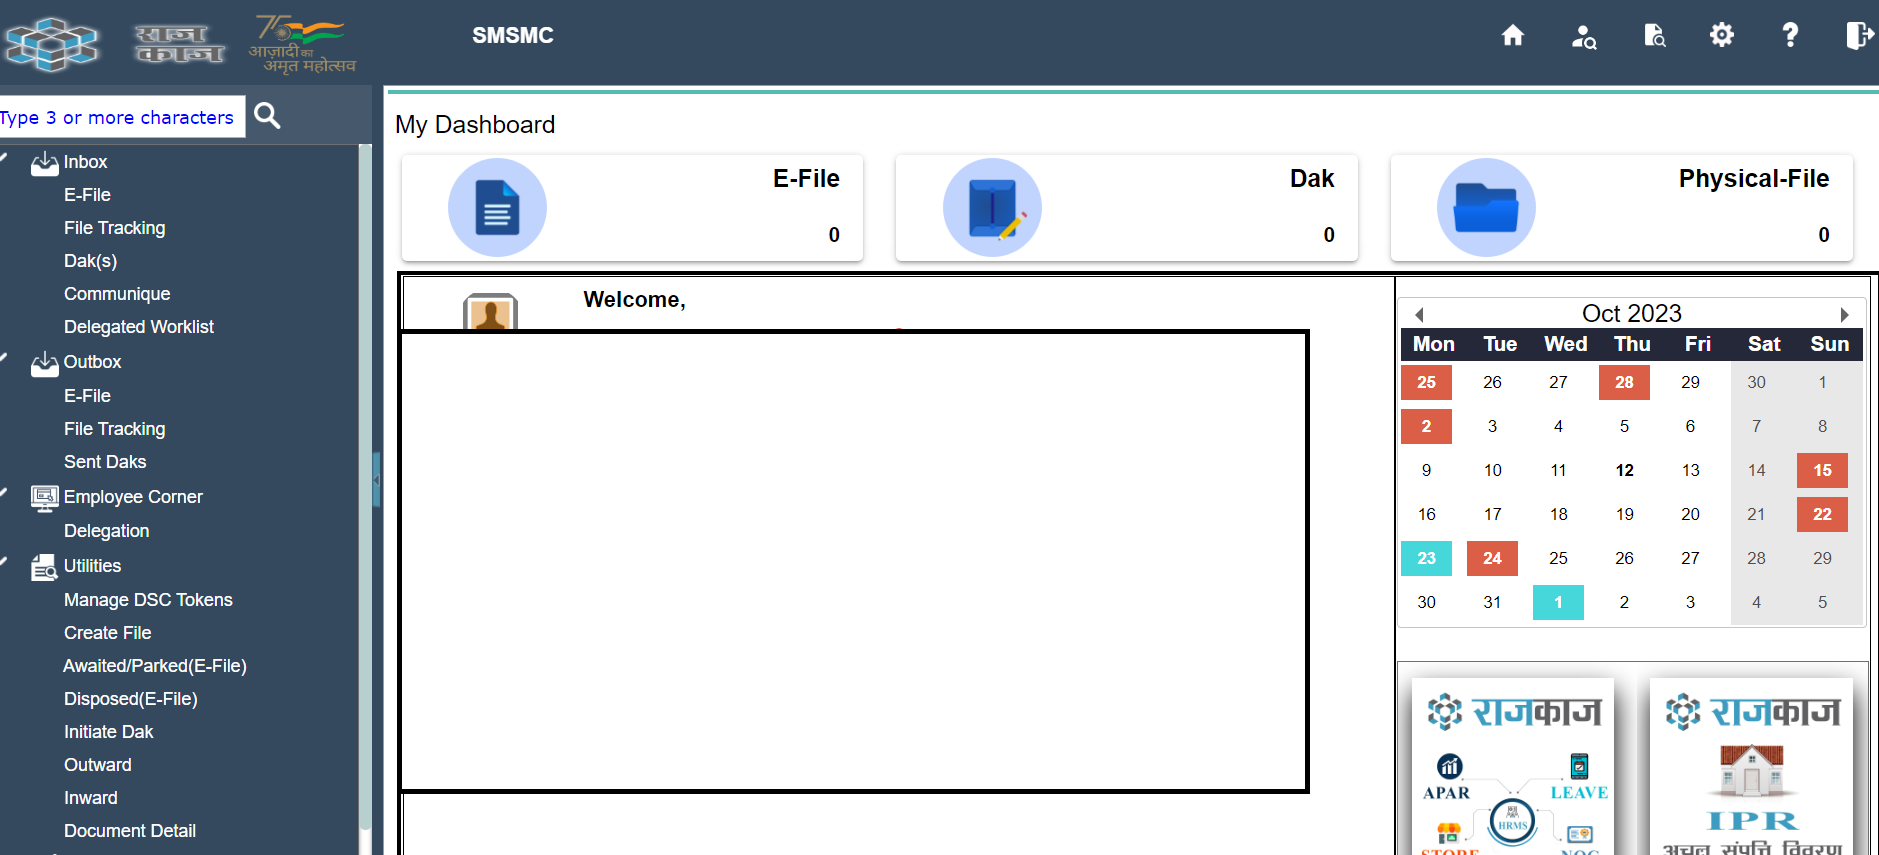Select highlighted date 24 on calendar
The height and width of the screenshot is (855, 1879).
pyautogui.click(x=1492, y=558)
